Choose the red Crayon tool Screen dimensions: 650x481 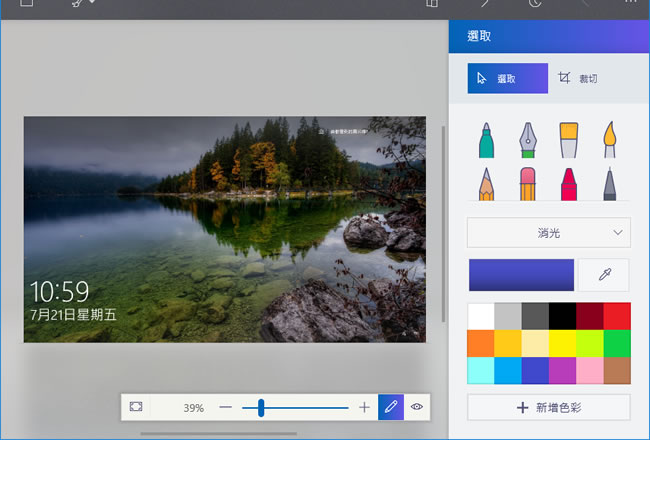point(568,184)
